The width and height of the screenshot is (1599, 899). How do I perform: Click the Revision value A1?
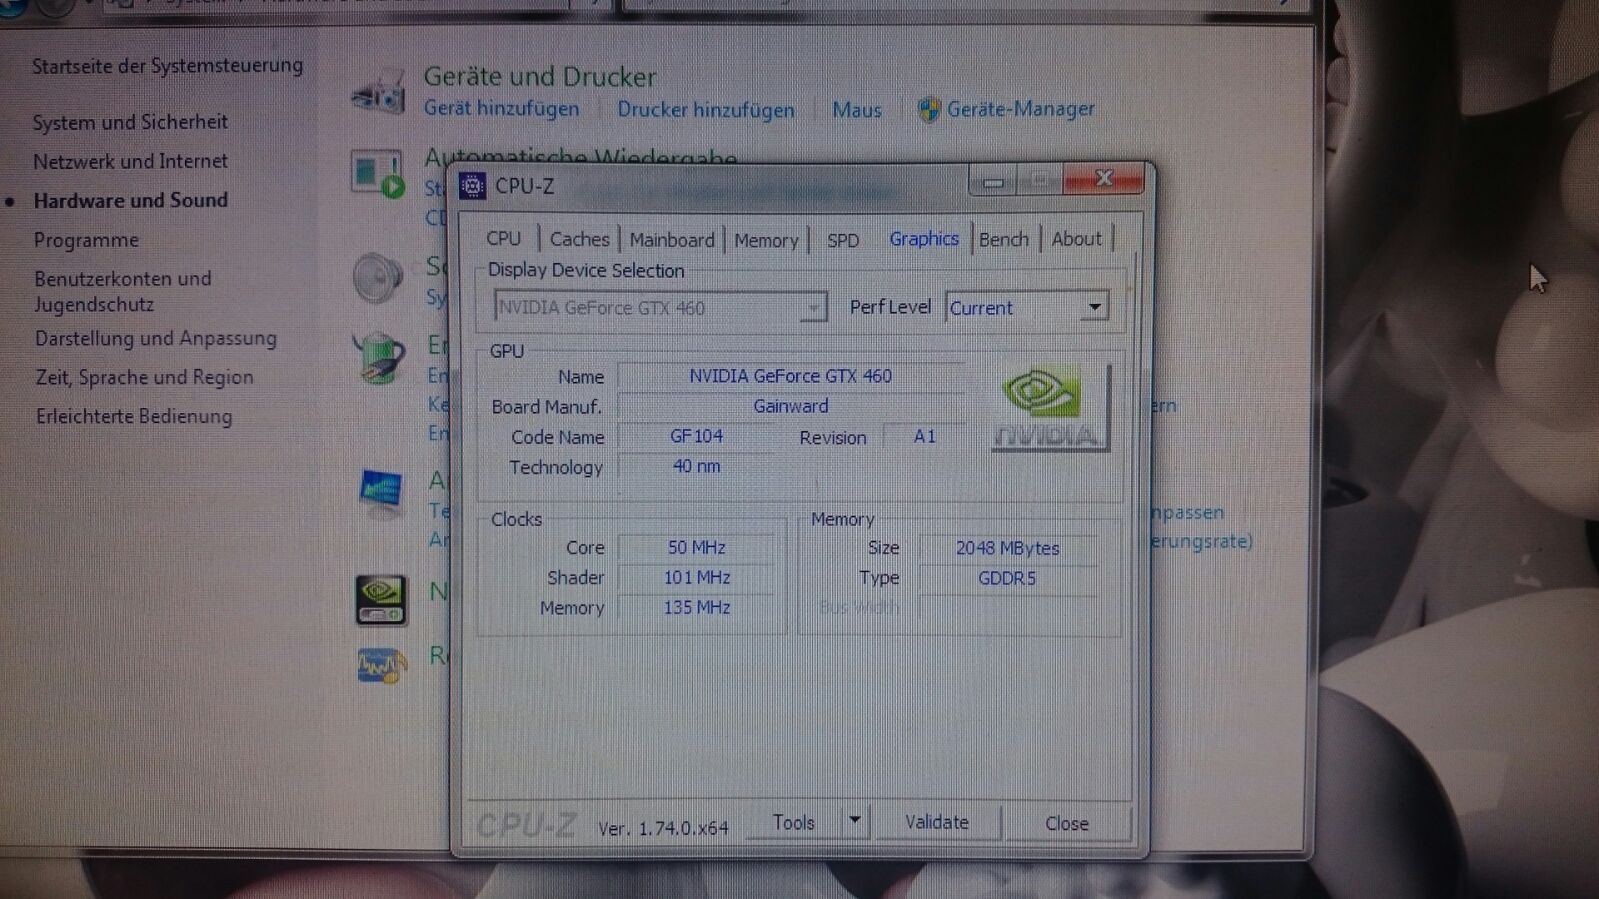(925, 436)
